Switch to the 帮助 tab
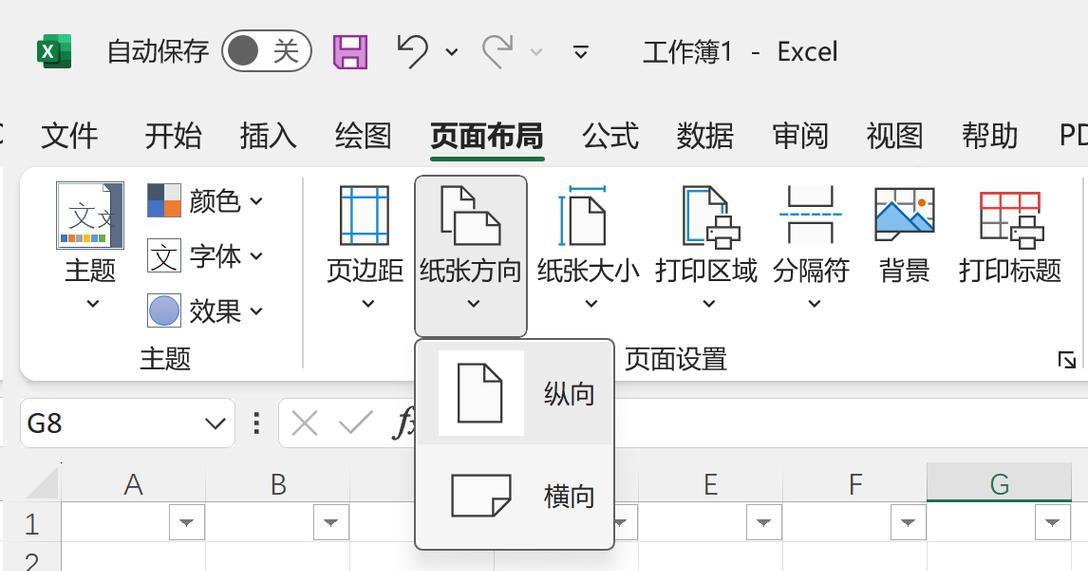This screenshot has height=571, width=1088. pyautogui.click(x=989, y=135)
